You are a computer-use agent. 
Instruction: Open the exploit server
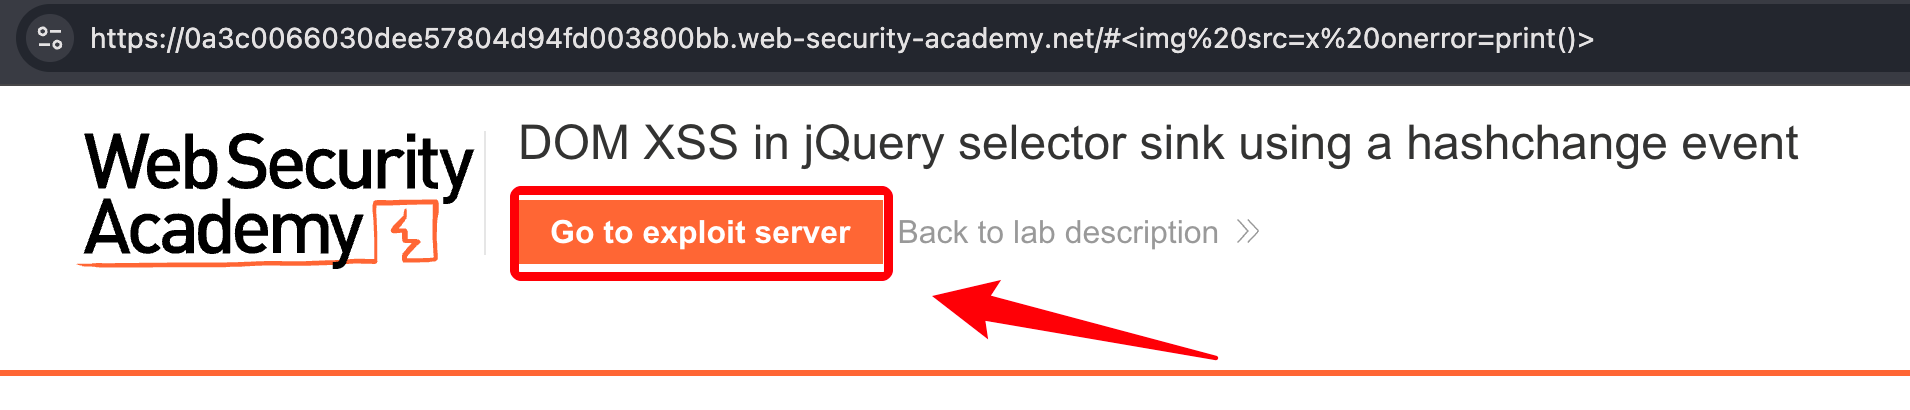(700, 232)
